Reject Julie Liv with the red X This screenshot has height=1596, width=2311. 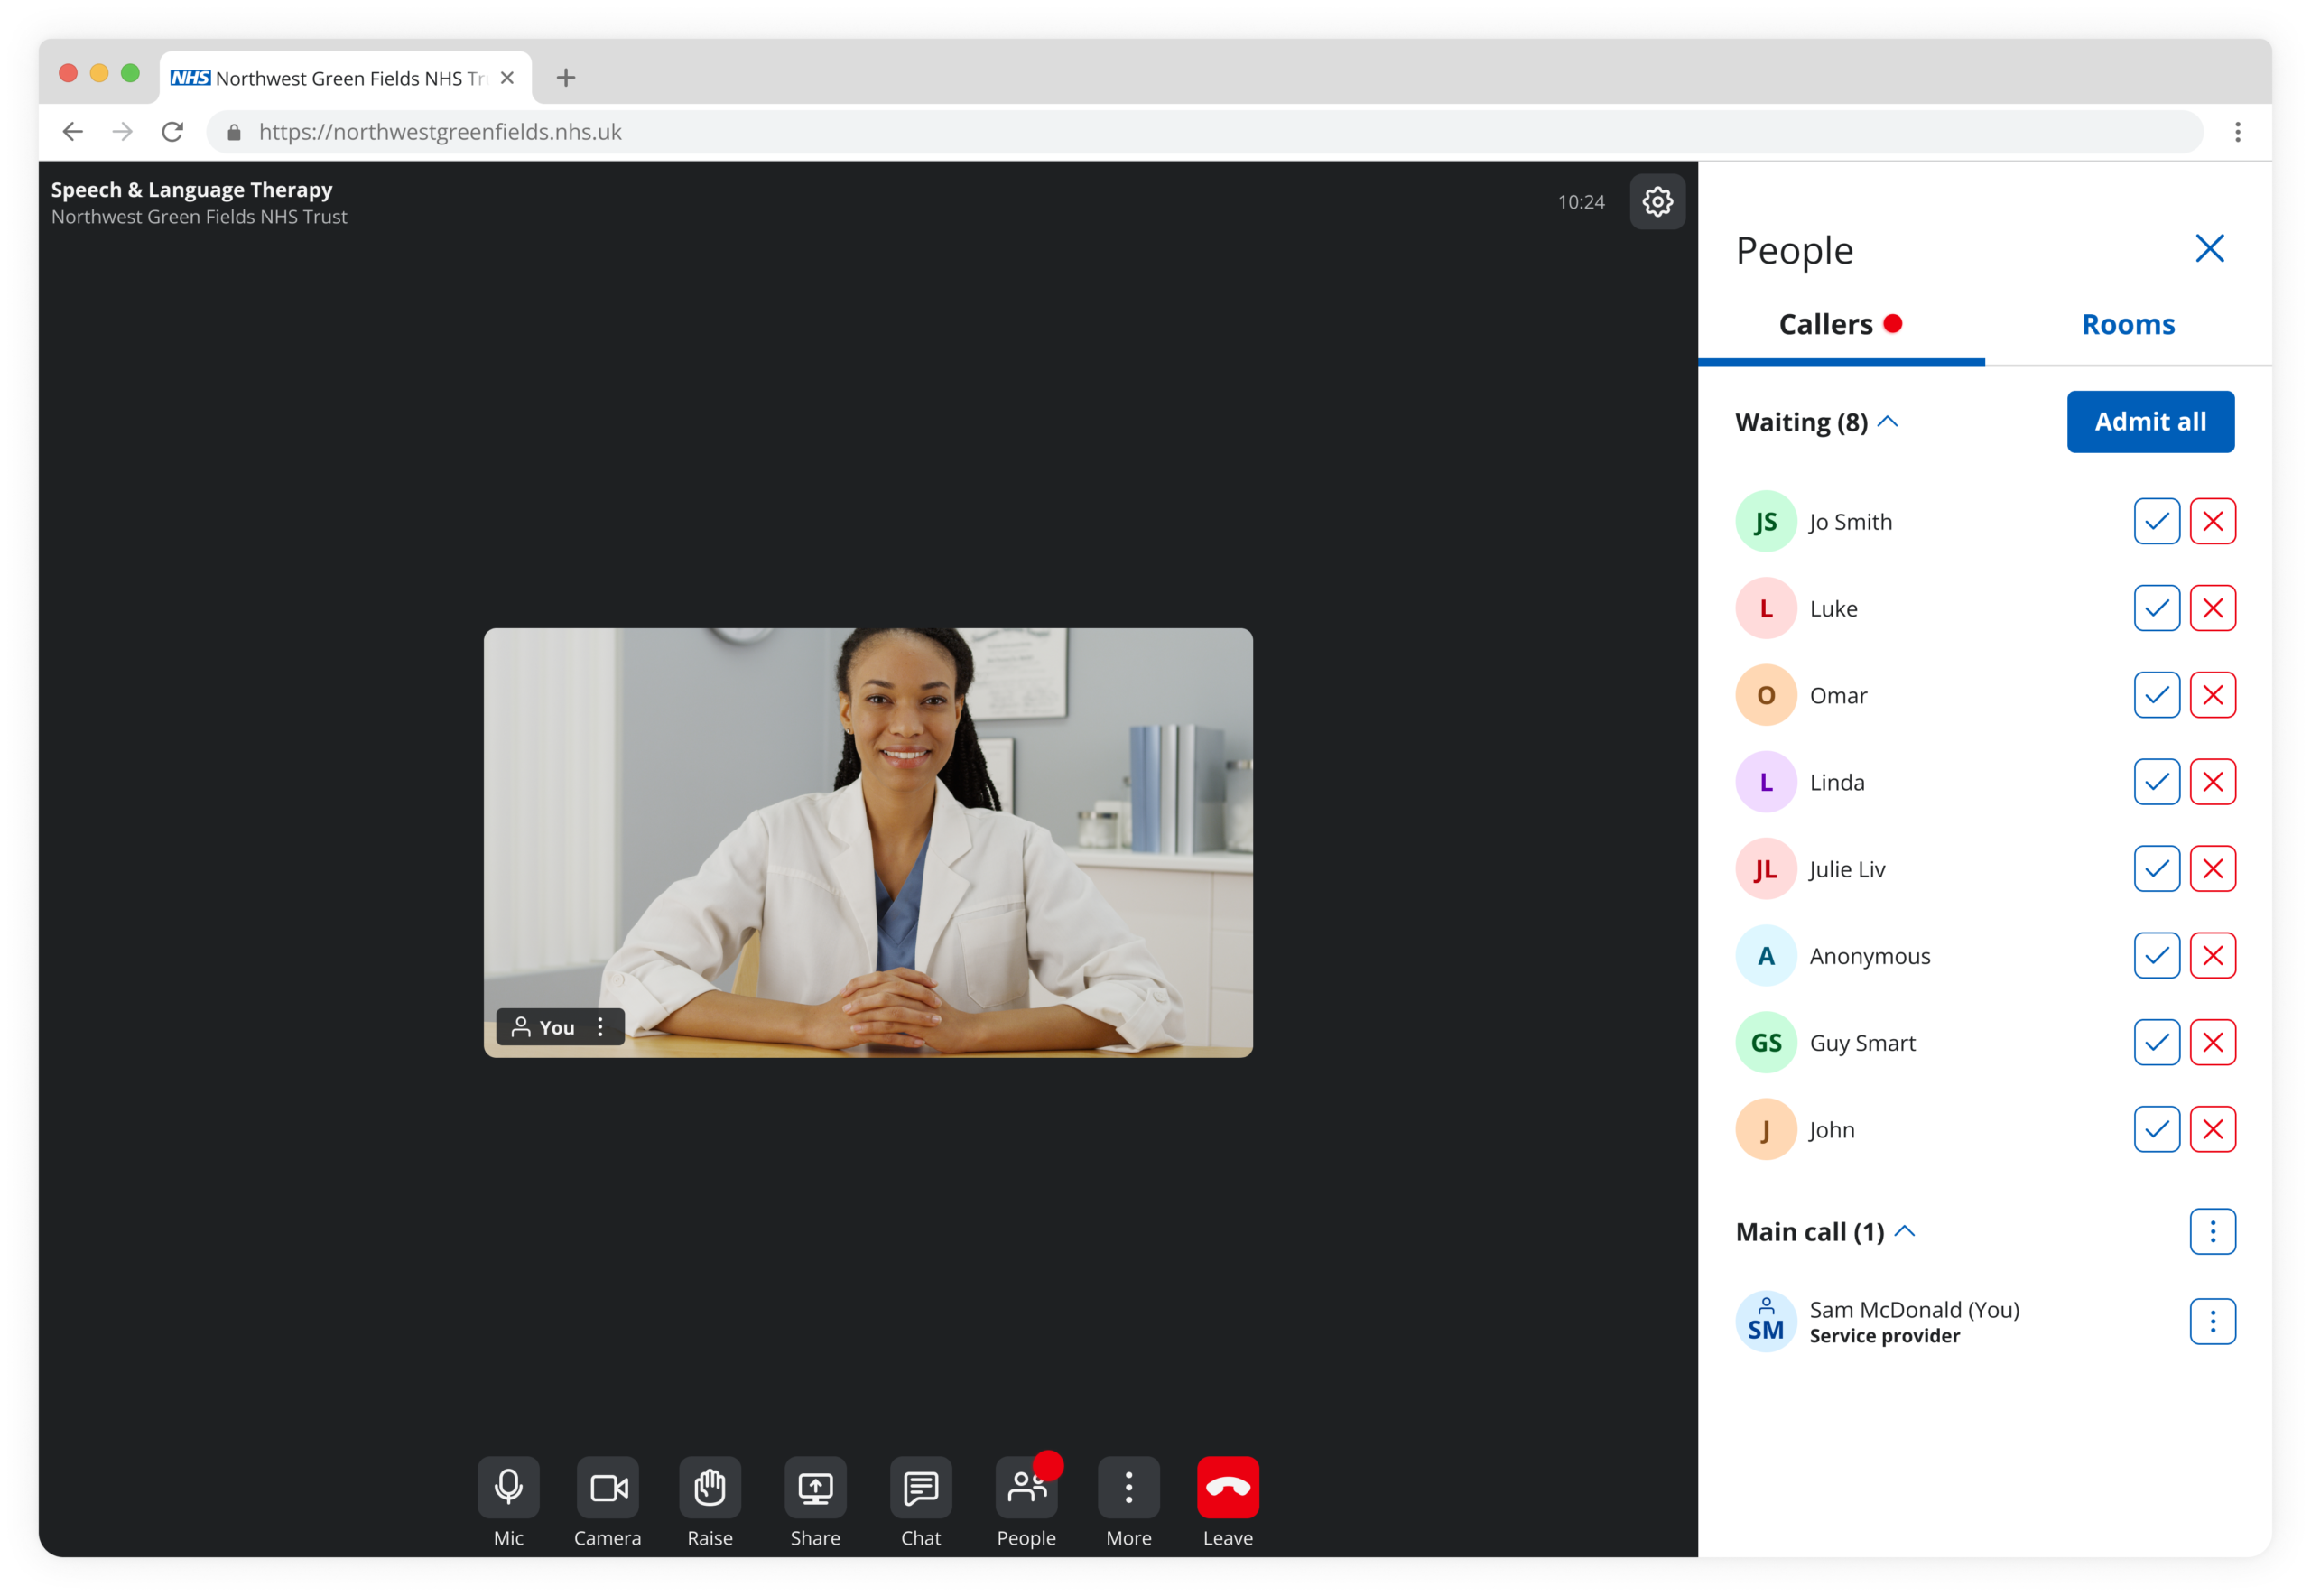(x=2212, y=869)
